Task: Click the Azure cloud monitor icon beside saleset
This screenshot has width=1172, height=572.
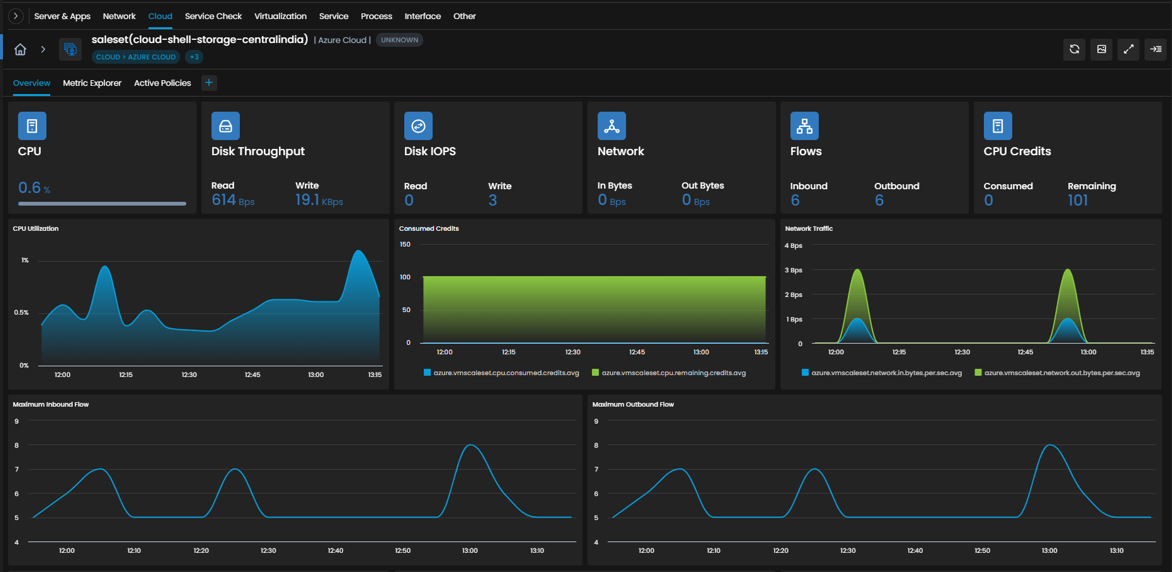Action: click(x=70, y=49)
